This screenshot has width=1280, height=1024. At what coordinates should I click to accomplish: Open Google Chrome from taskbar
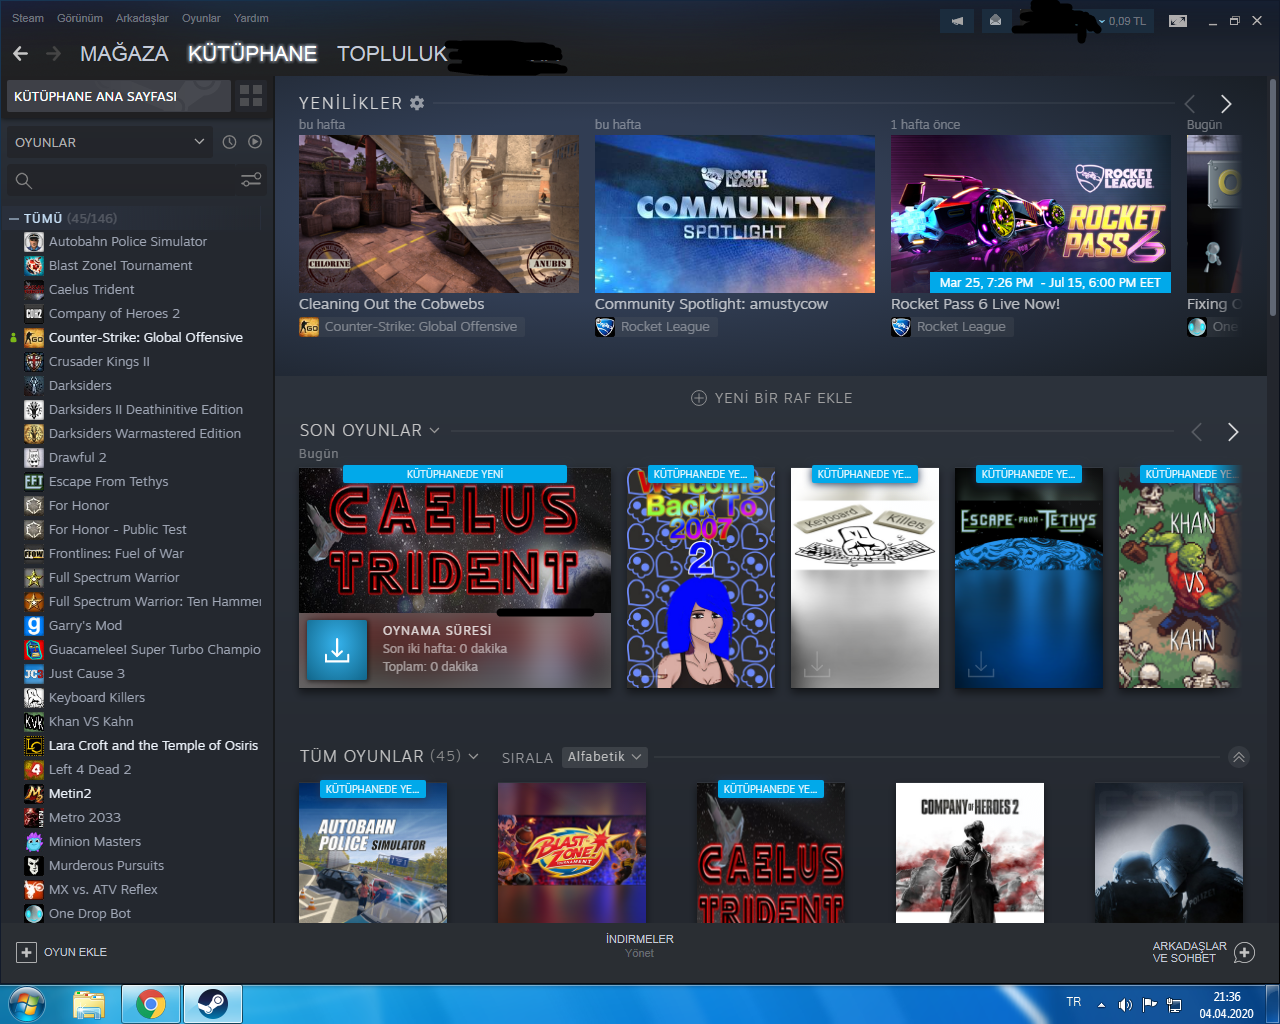[151, 1004]
